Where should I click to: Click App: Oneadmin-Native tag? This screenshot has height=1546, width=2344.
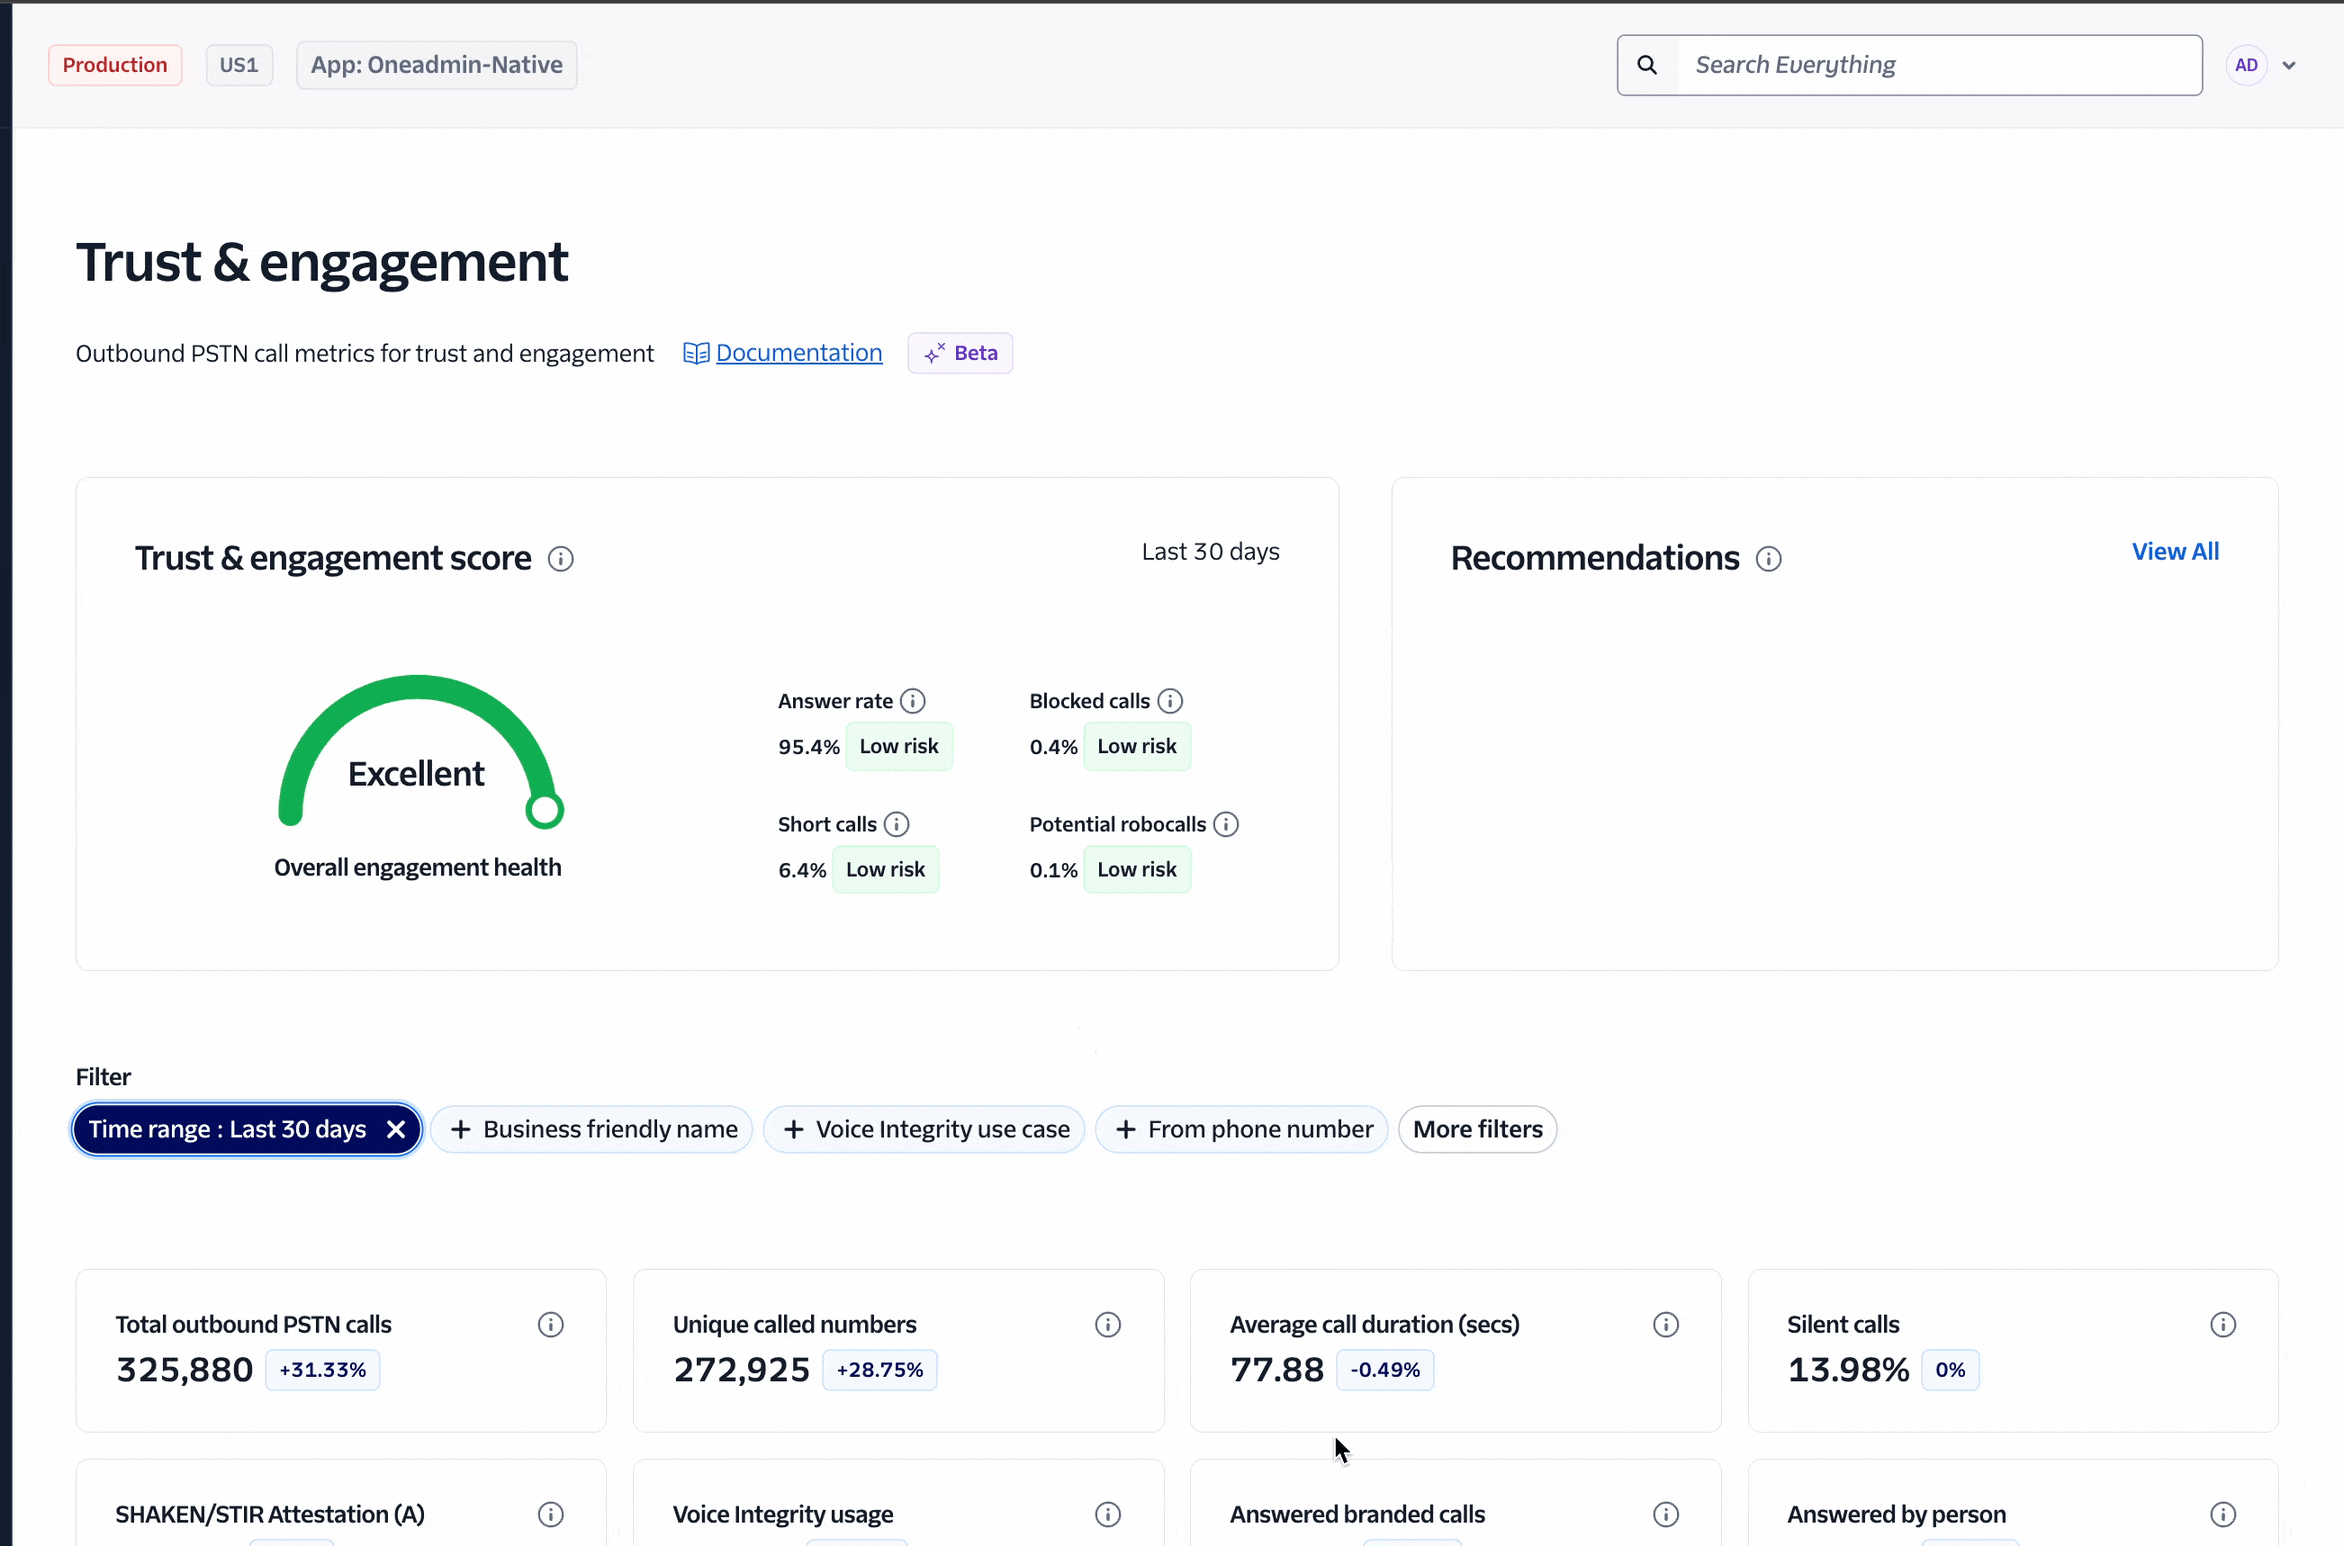[437, 65]
